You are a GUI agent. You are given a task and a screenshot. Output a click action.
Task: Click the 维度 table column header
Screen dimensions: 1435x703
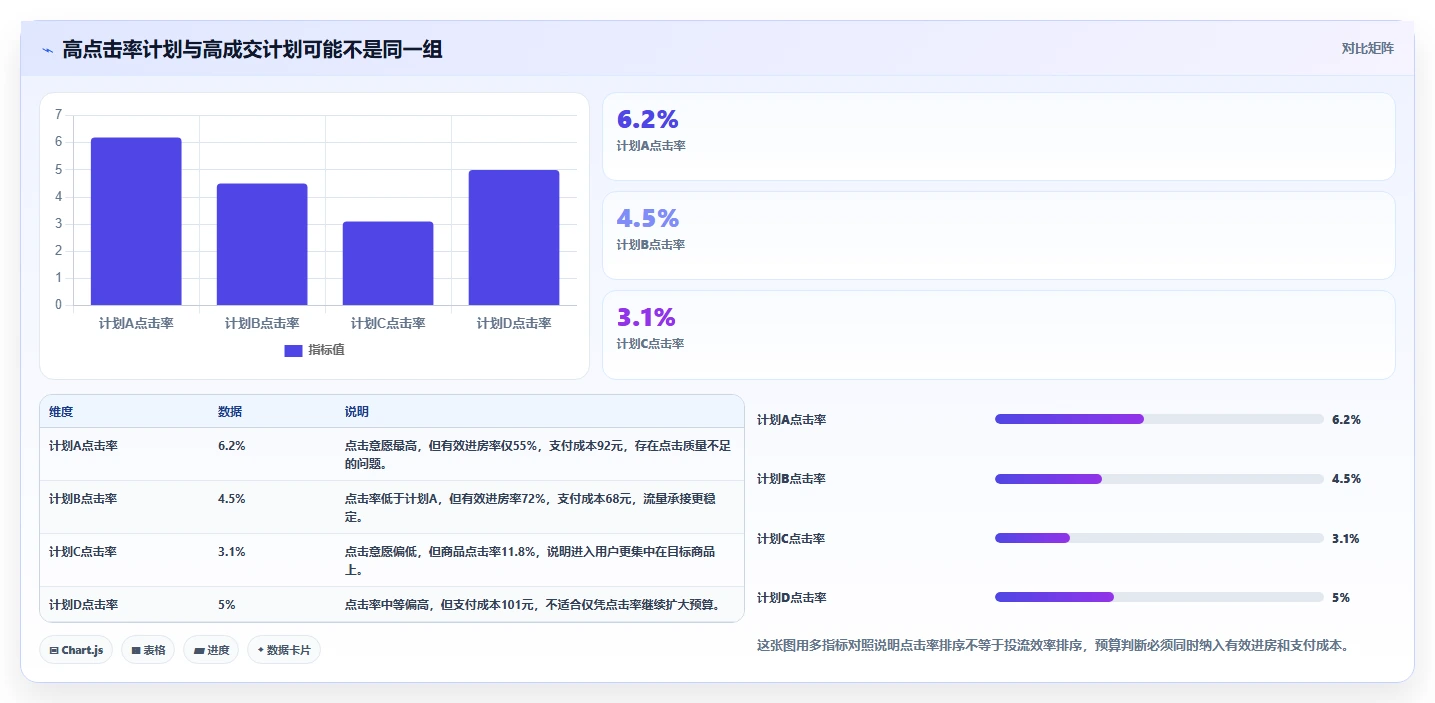point(61,412)
